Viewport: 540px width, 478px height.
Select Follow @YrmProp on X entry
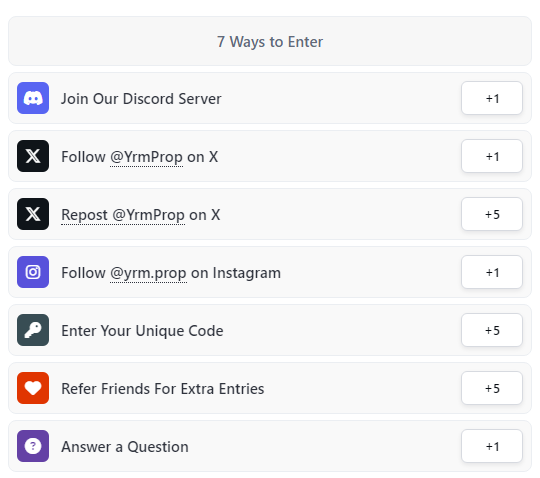pyautogui.click(x=270, y=156)
